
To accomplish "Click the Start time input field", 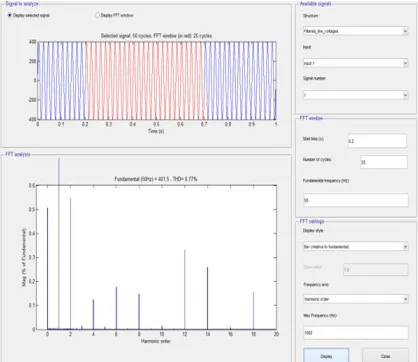I will coord(377,141).
